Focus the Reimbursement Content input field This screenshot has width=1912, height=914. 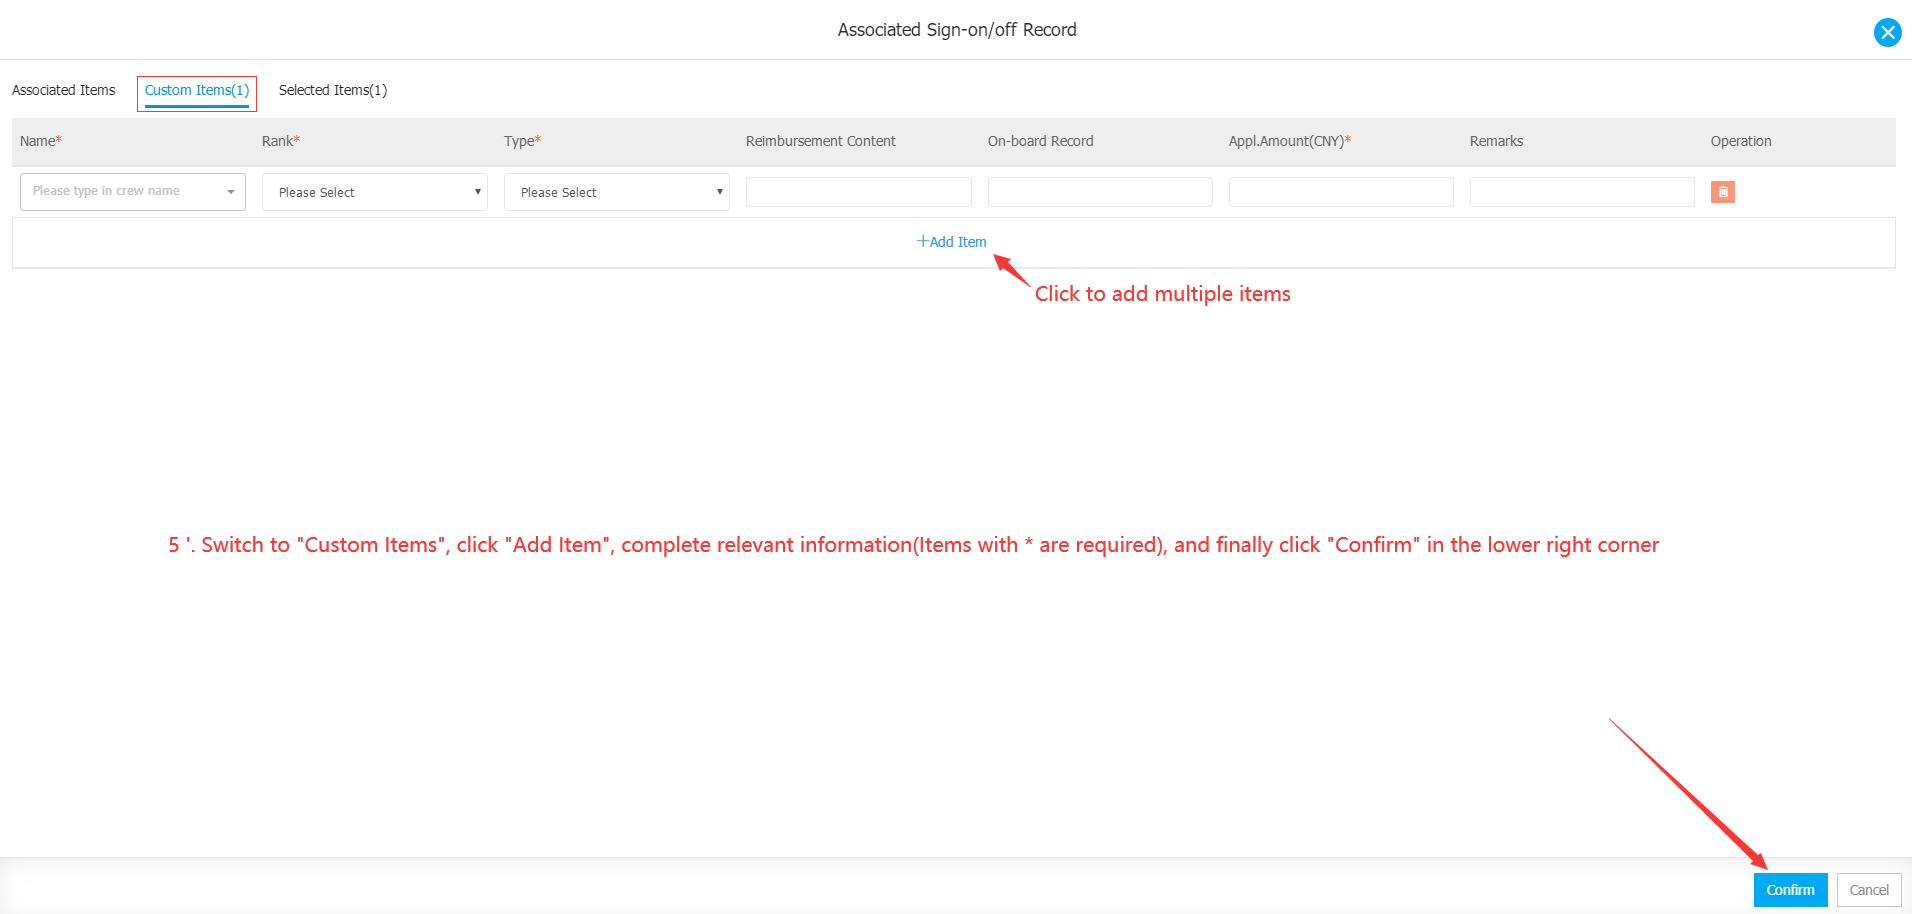[859, 192]
